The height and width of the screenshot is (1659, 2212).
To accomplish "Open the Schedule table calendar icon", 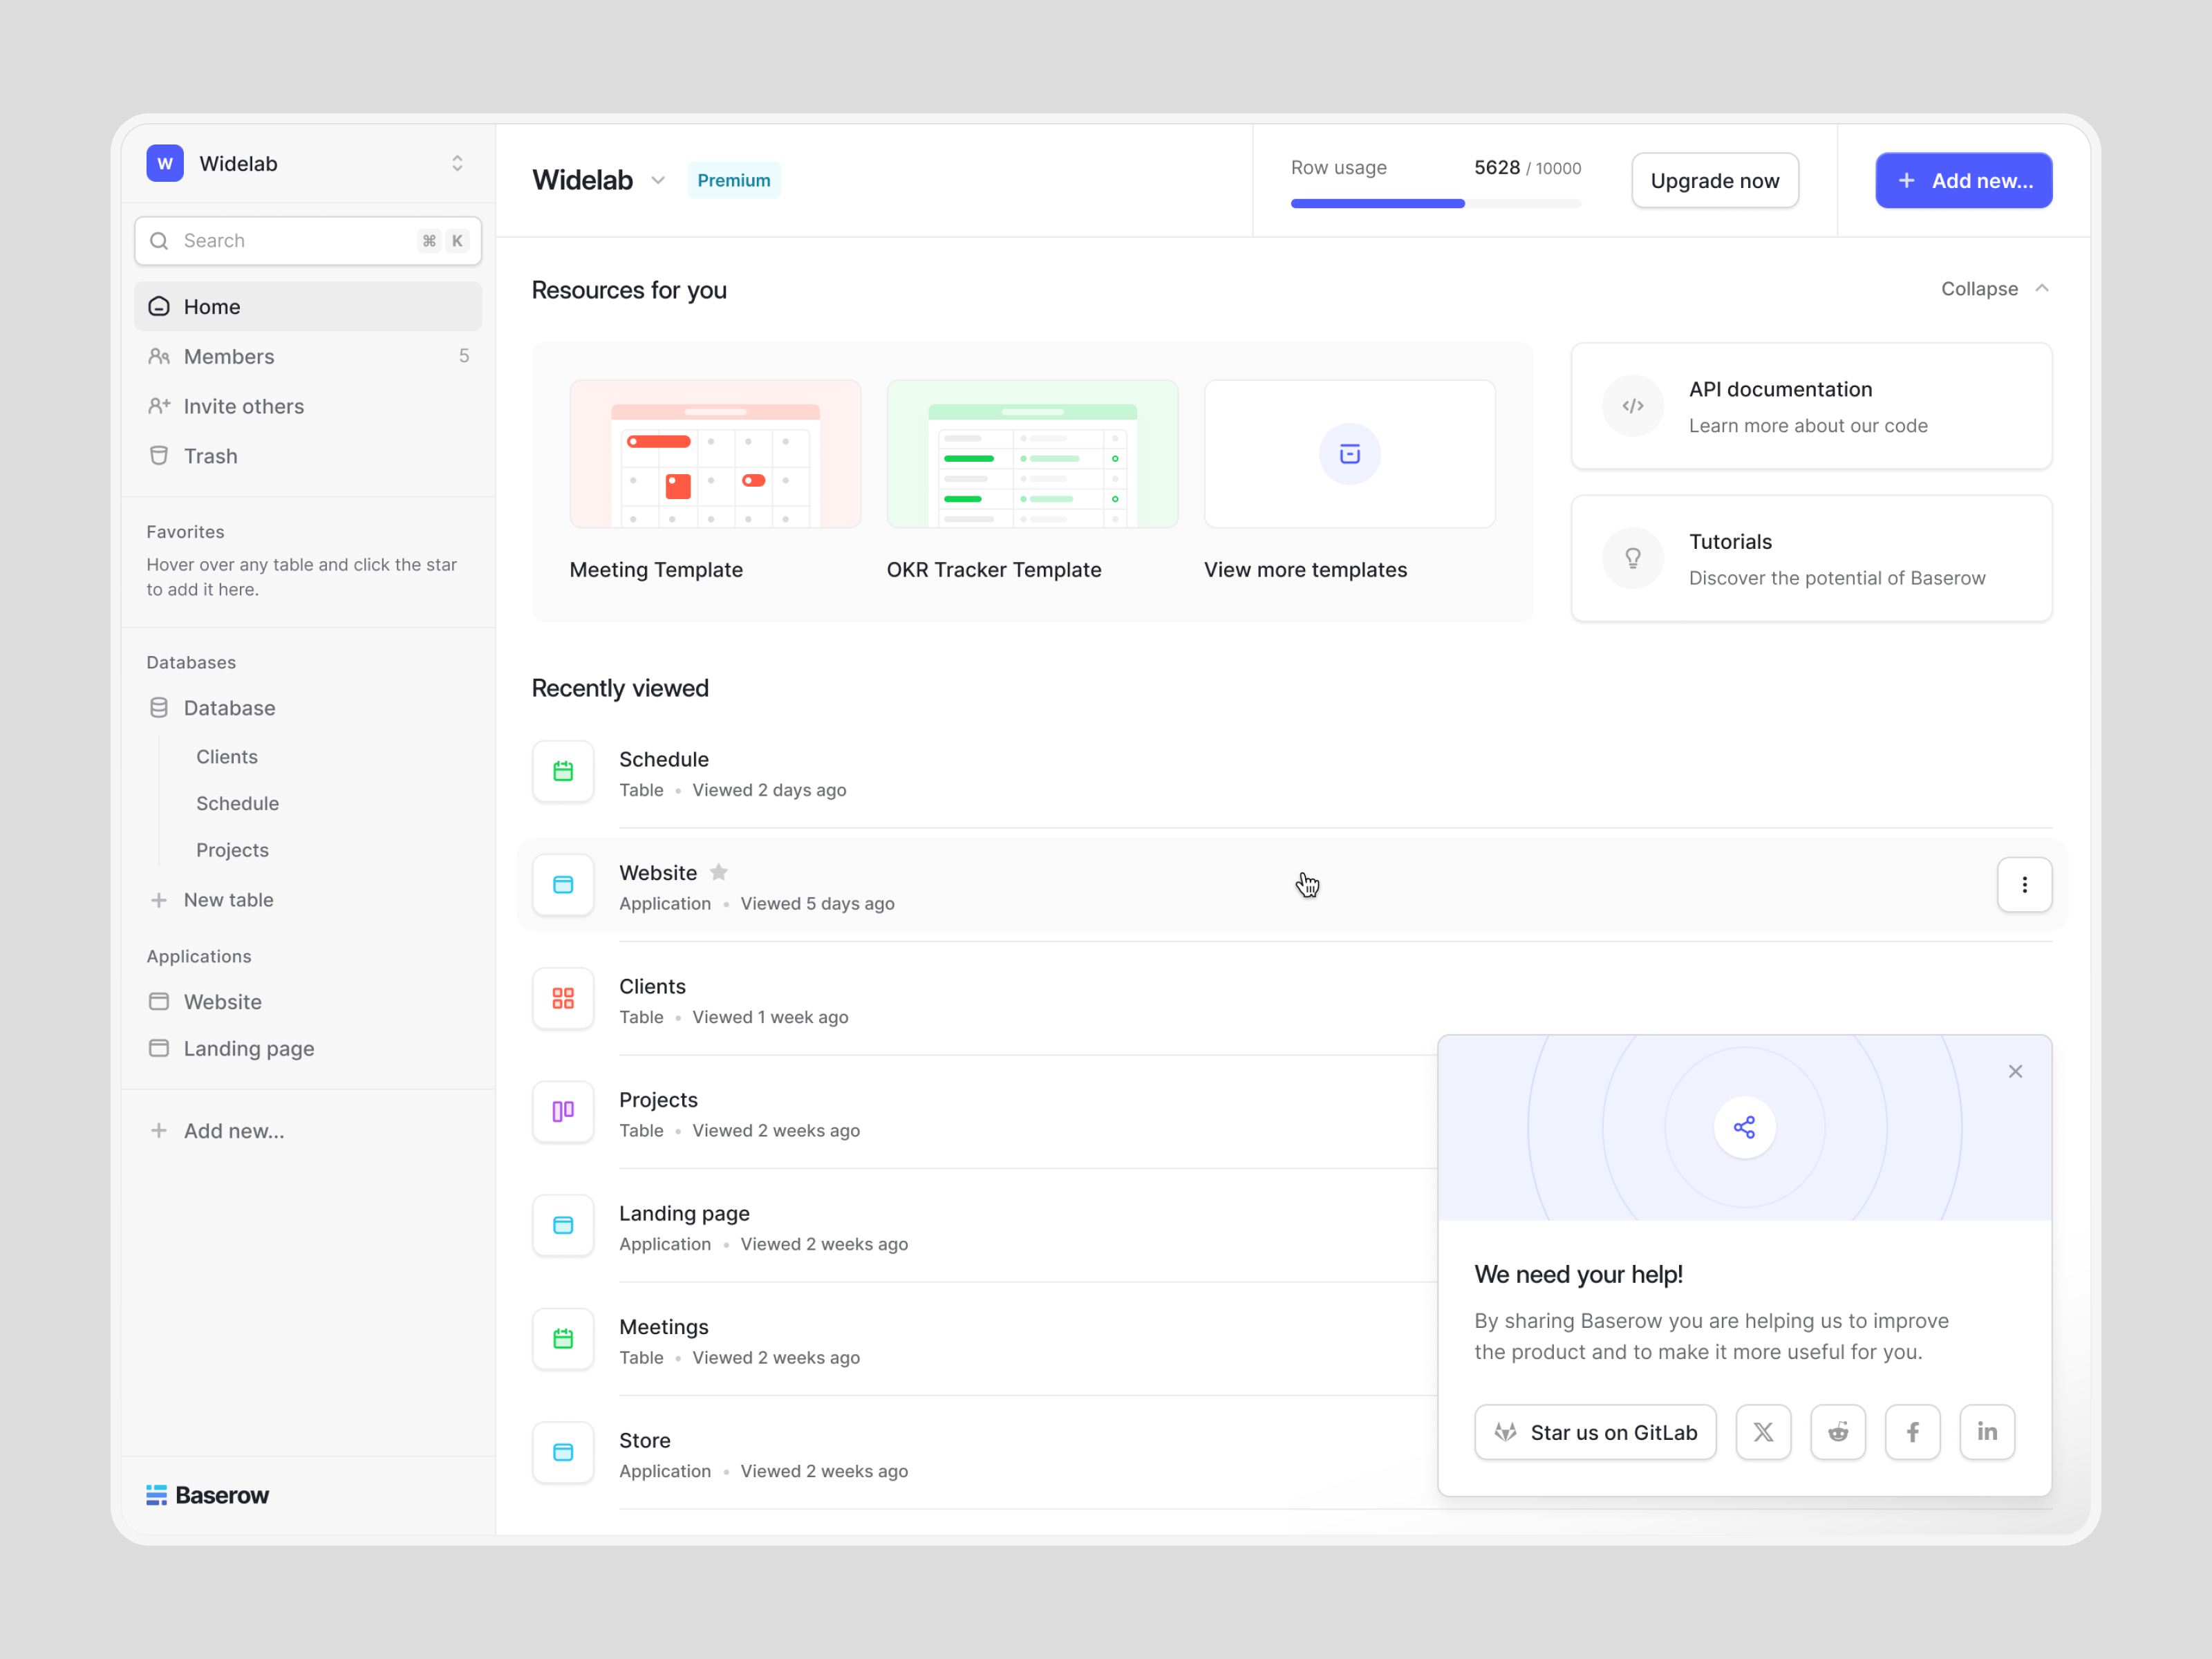I will pyautogui.click(x=563, y=771).
